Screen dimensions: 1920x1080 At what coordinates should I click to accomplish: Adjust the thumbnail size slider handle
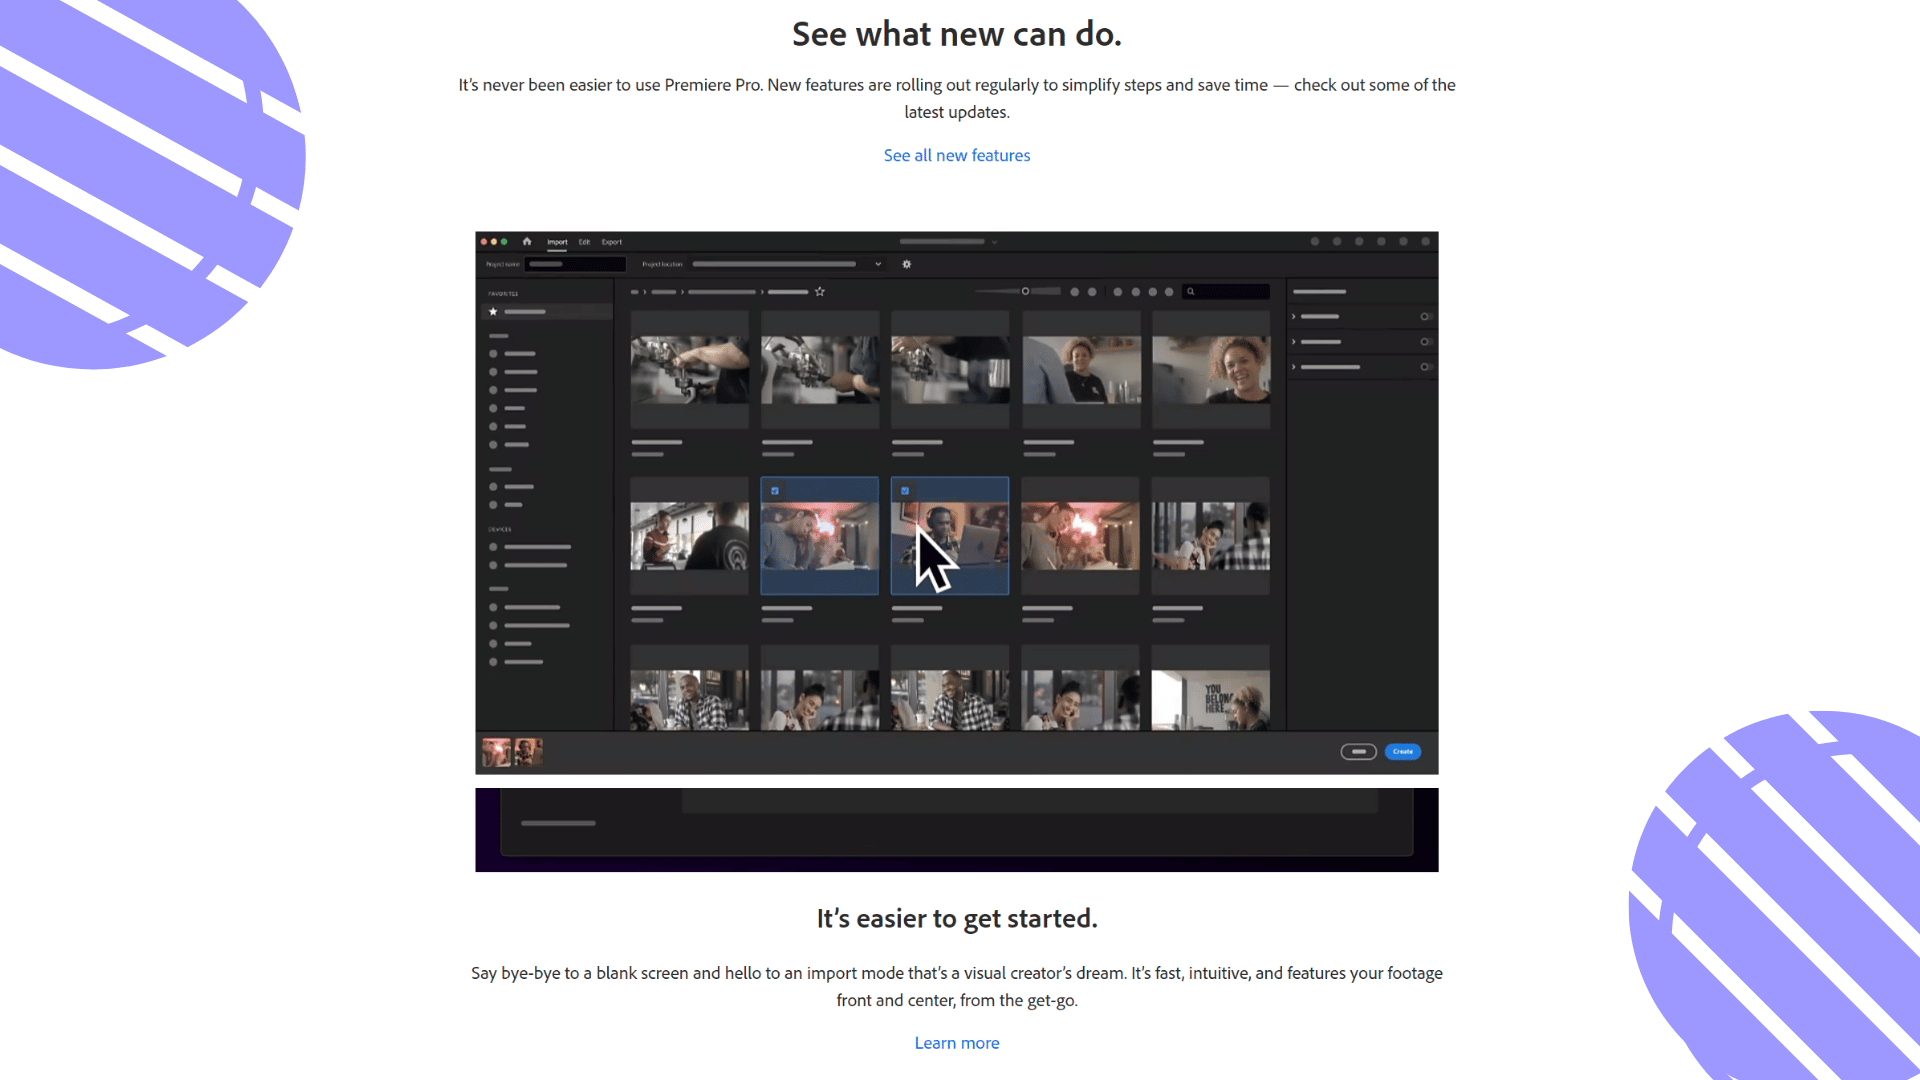(x=1025, y=292)
